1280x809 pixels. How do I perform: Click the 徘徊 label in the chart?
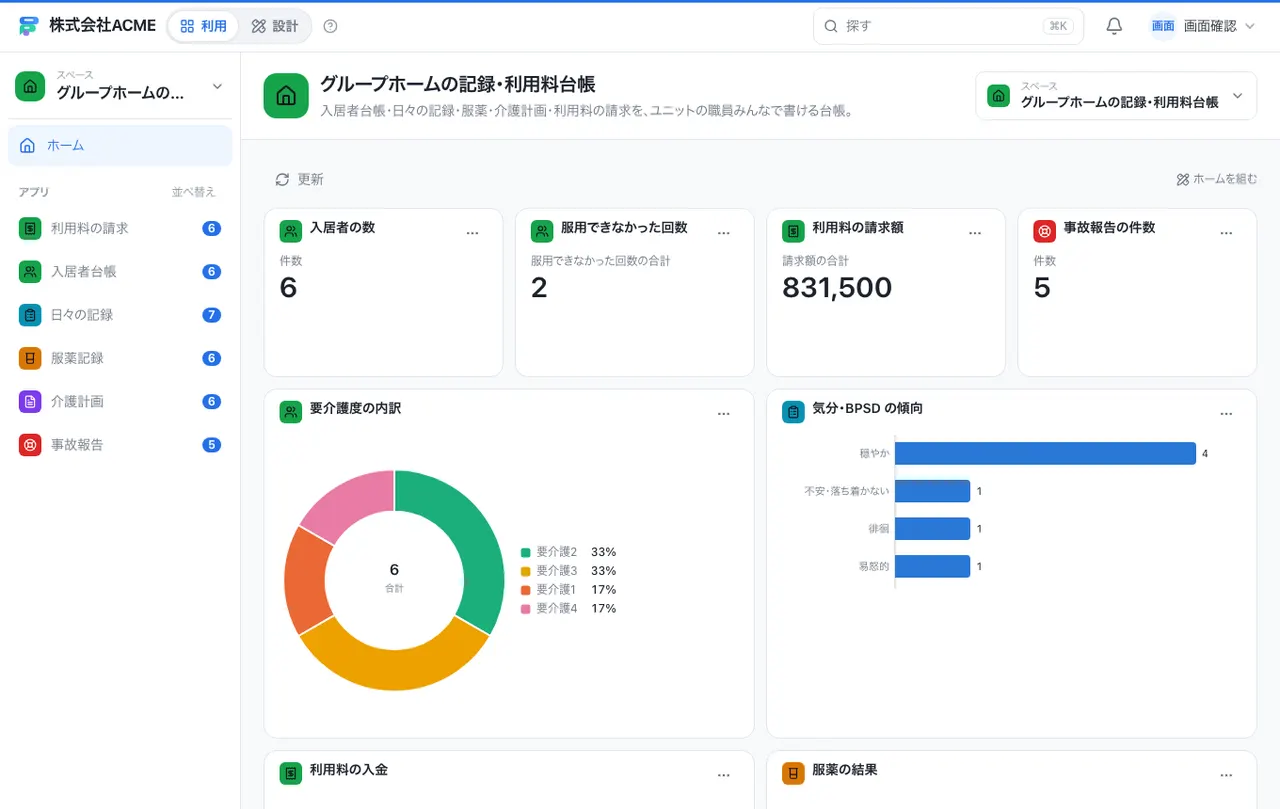(x=879, y=529)
